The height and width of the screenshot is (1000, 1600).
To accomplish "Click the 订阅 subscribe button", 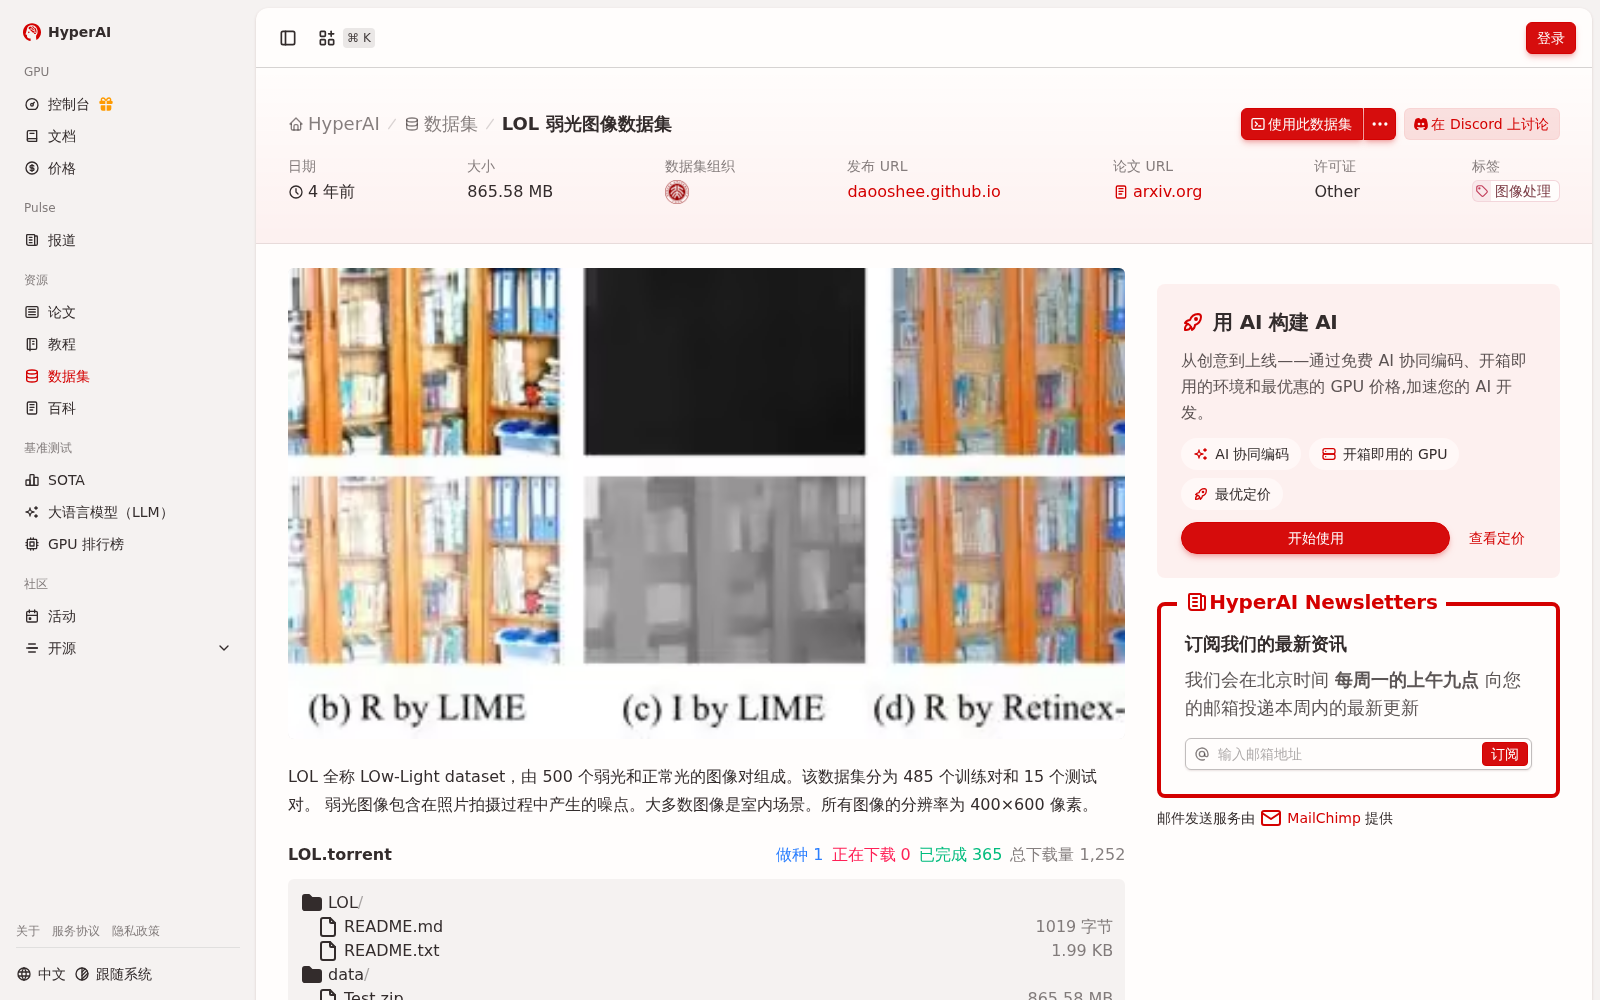I will (x=1504, y=754).
